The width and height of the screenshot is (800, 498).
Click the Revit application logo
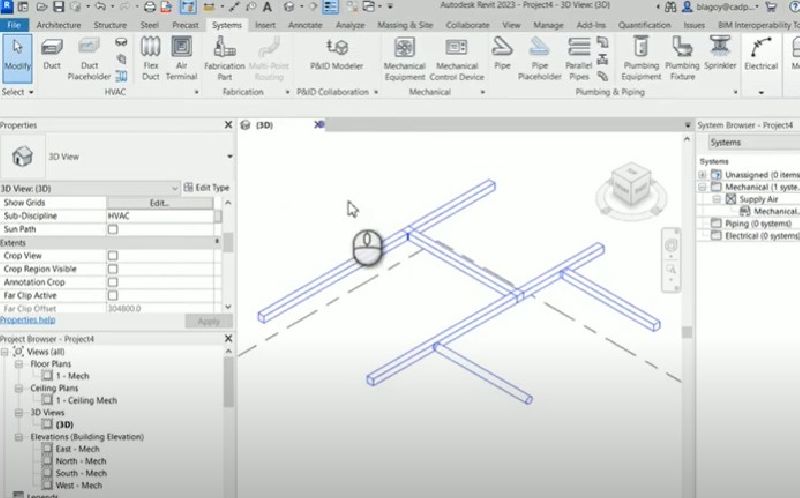click(7, 6)
